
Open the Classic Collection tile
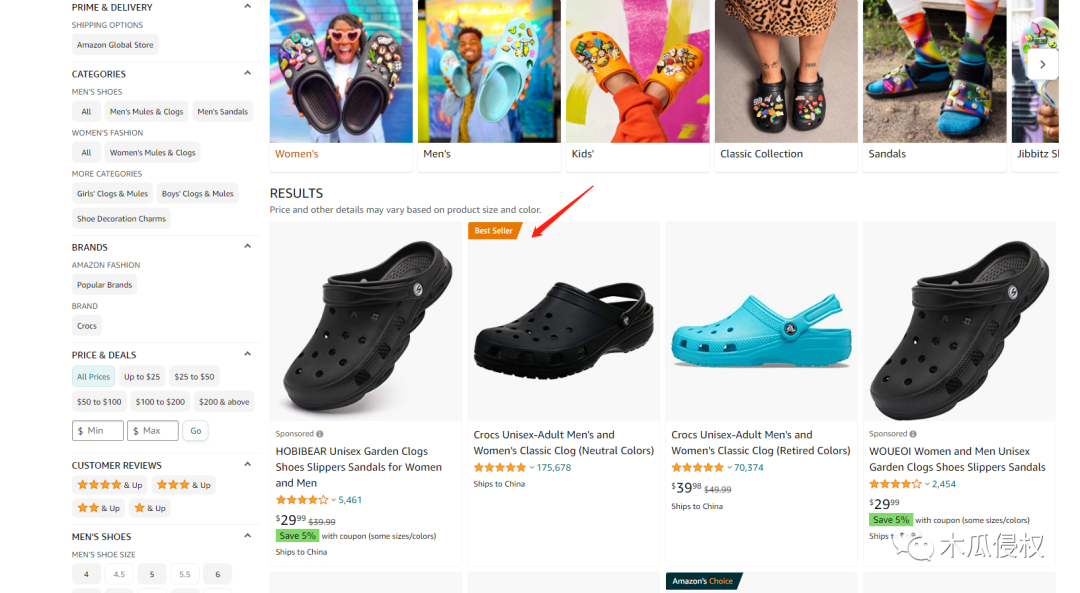click(786, 85)
